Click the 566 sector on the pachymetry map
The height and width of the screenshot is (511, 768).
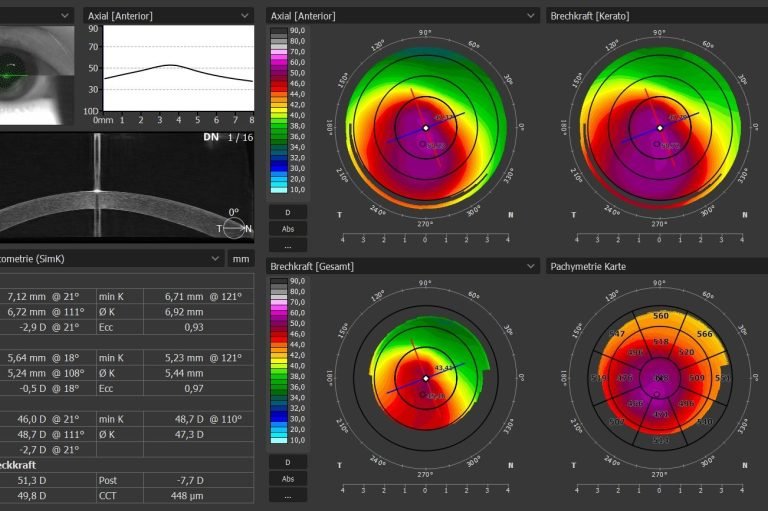[704, 334]
